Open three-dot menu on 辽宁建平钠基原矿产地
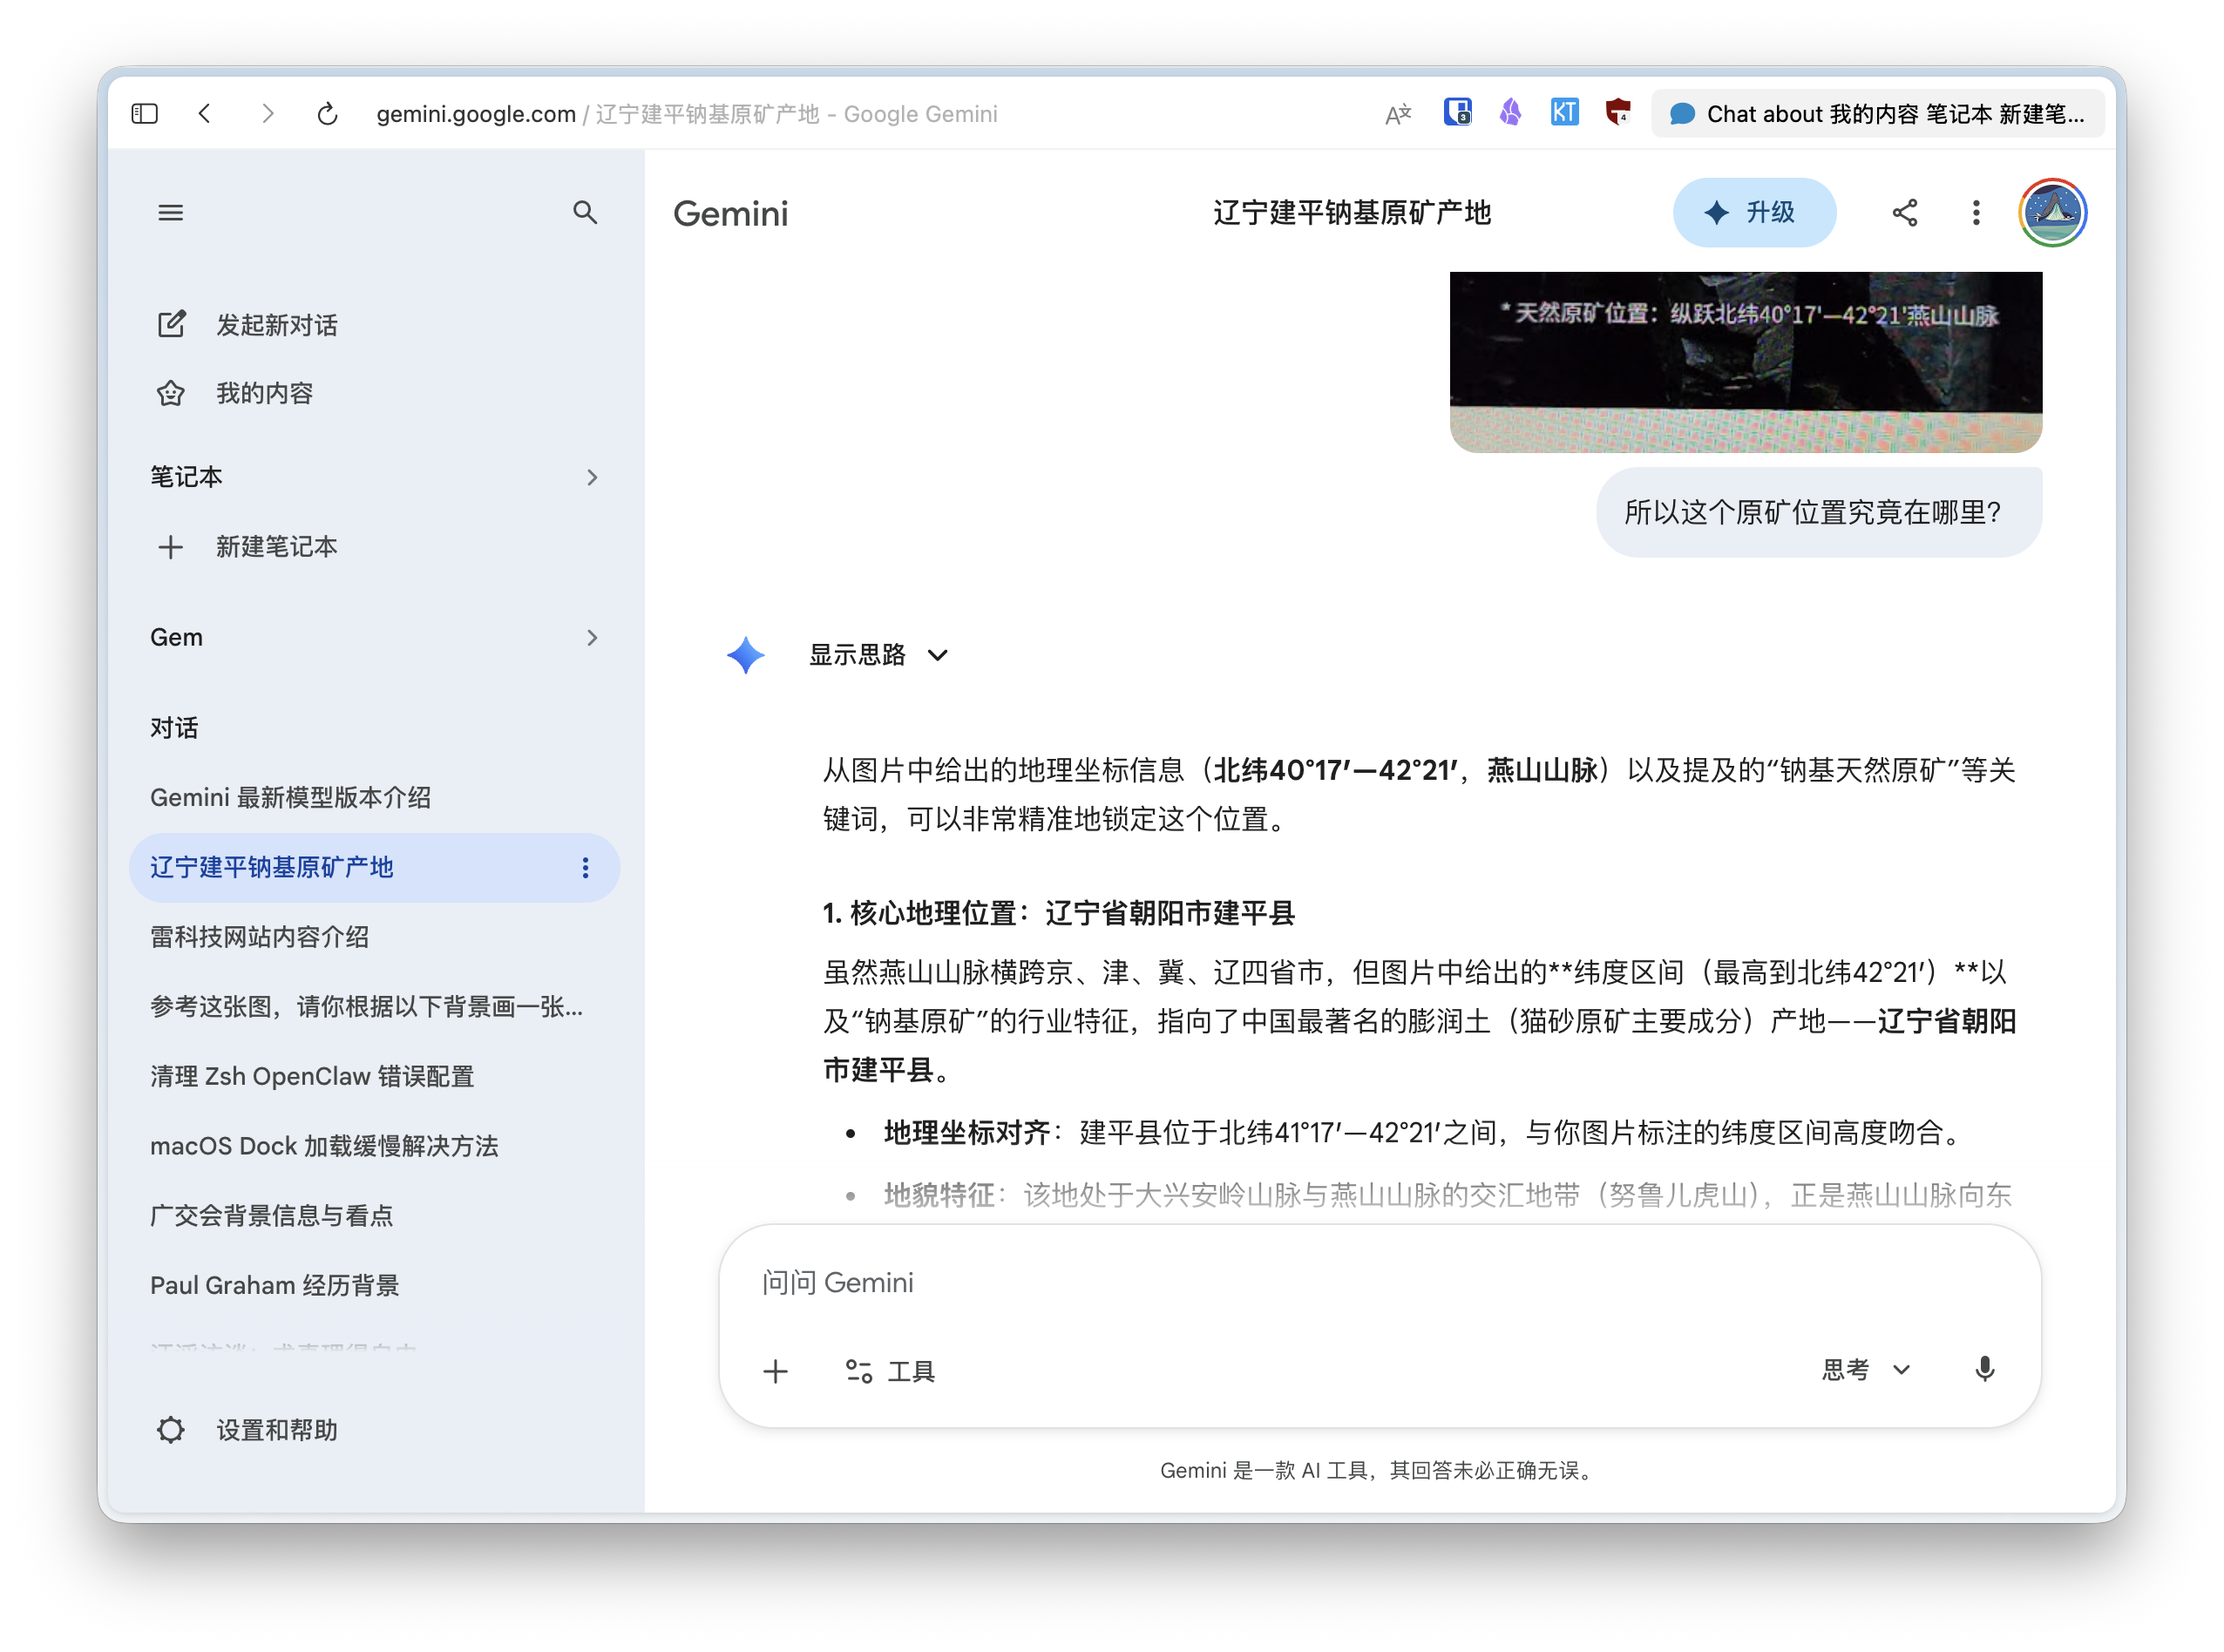Image resolution: width=2224 pixels, height=1652 pixels. (x=585, y=868)
